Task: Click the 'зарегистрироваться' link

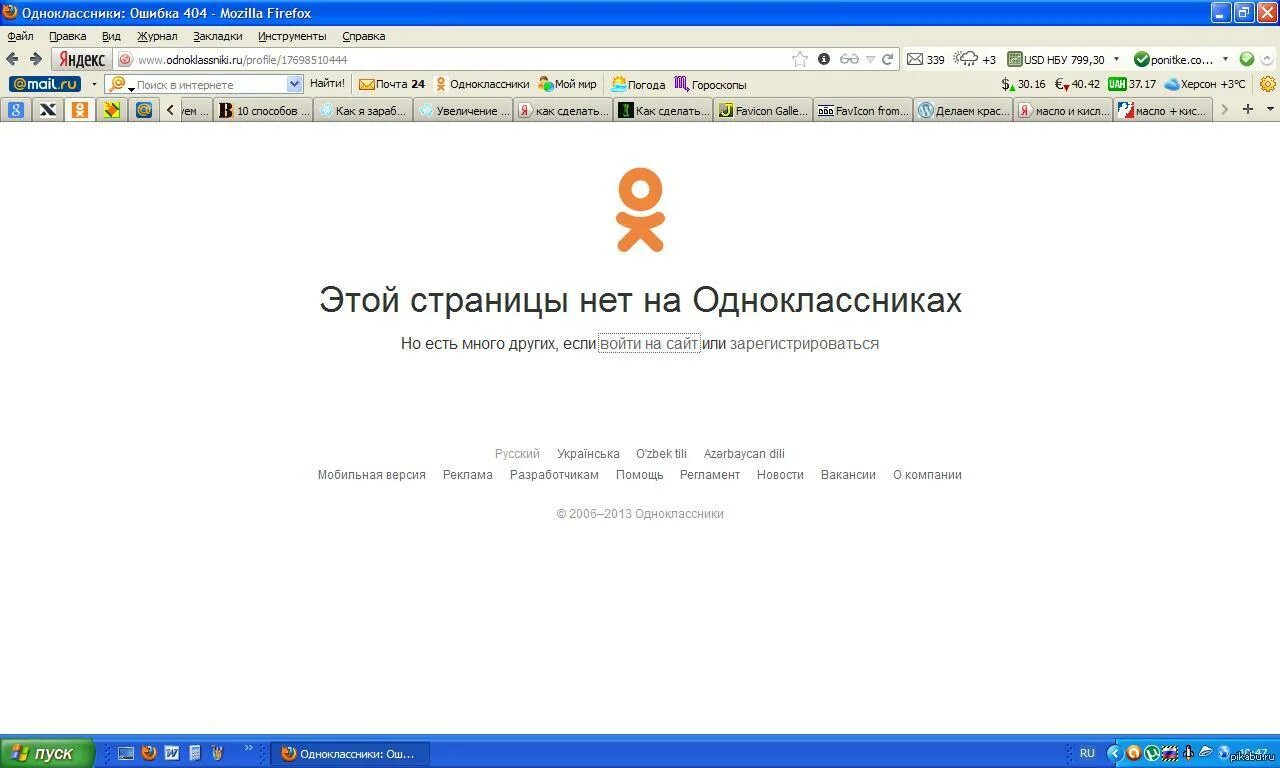Action: 804,343
